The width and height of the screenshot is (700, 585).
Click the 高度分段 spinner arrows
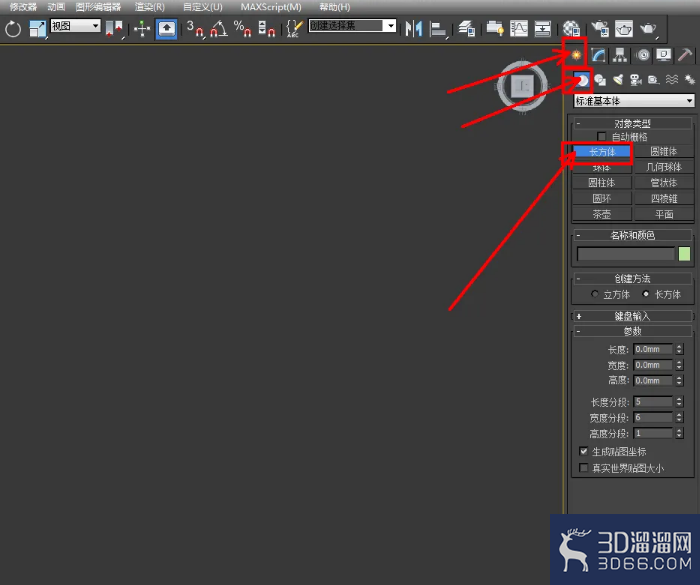coord(679,433)
